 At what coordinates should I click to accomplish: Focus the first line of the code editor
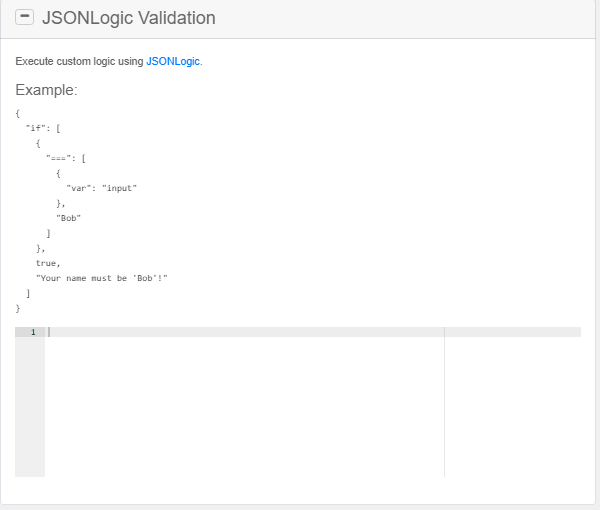point(240,332)
